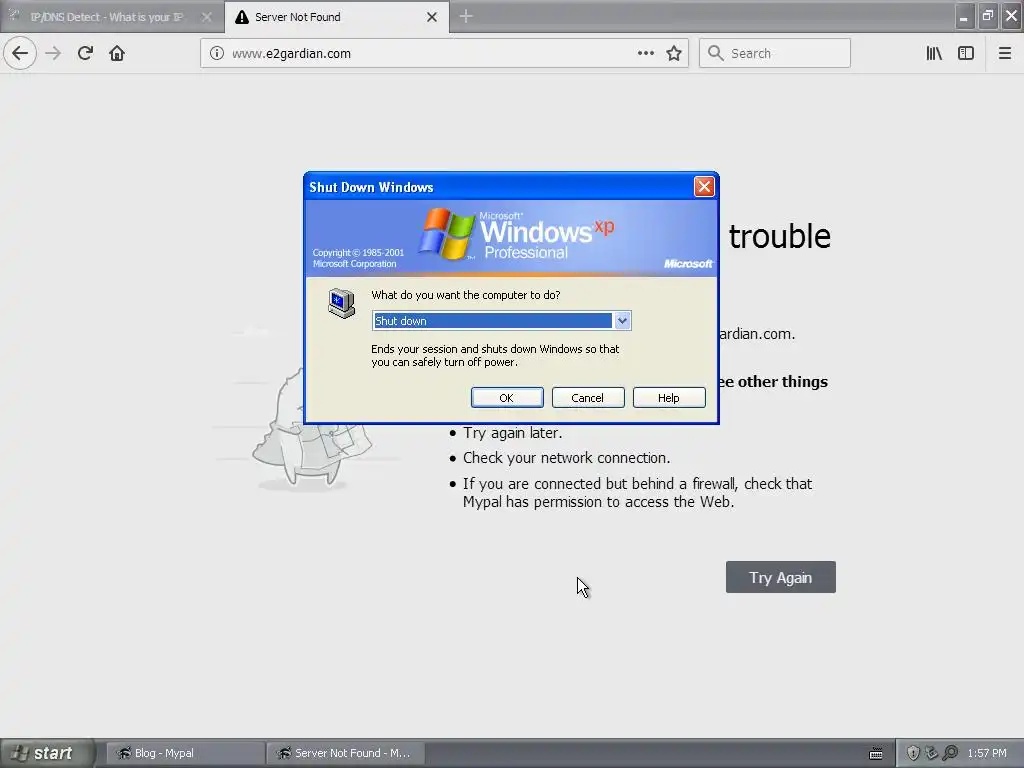Show site information for e2gardian.com

(217, 54)
